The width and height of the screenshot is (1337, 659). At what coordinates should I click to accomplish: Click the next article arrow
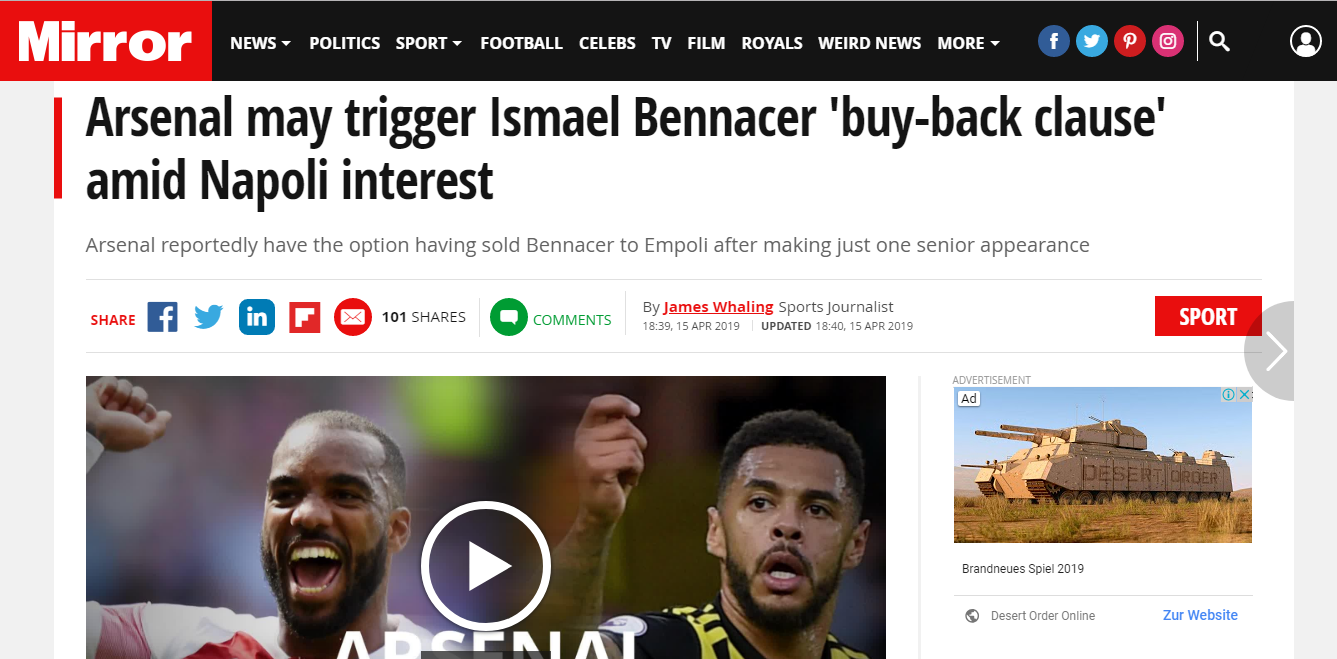coord(1278,351)
